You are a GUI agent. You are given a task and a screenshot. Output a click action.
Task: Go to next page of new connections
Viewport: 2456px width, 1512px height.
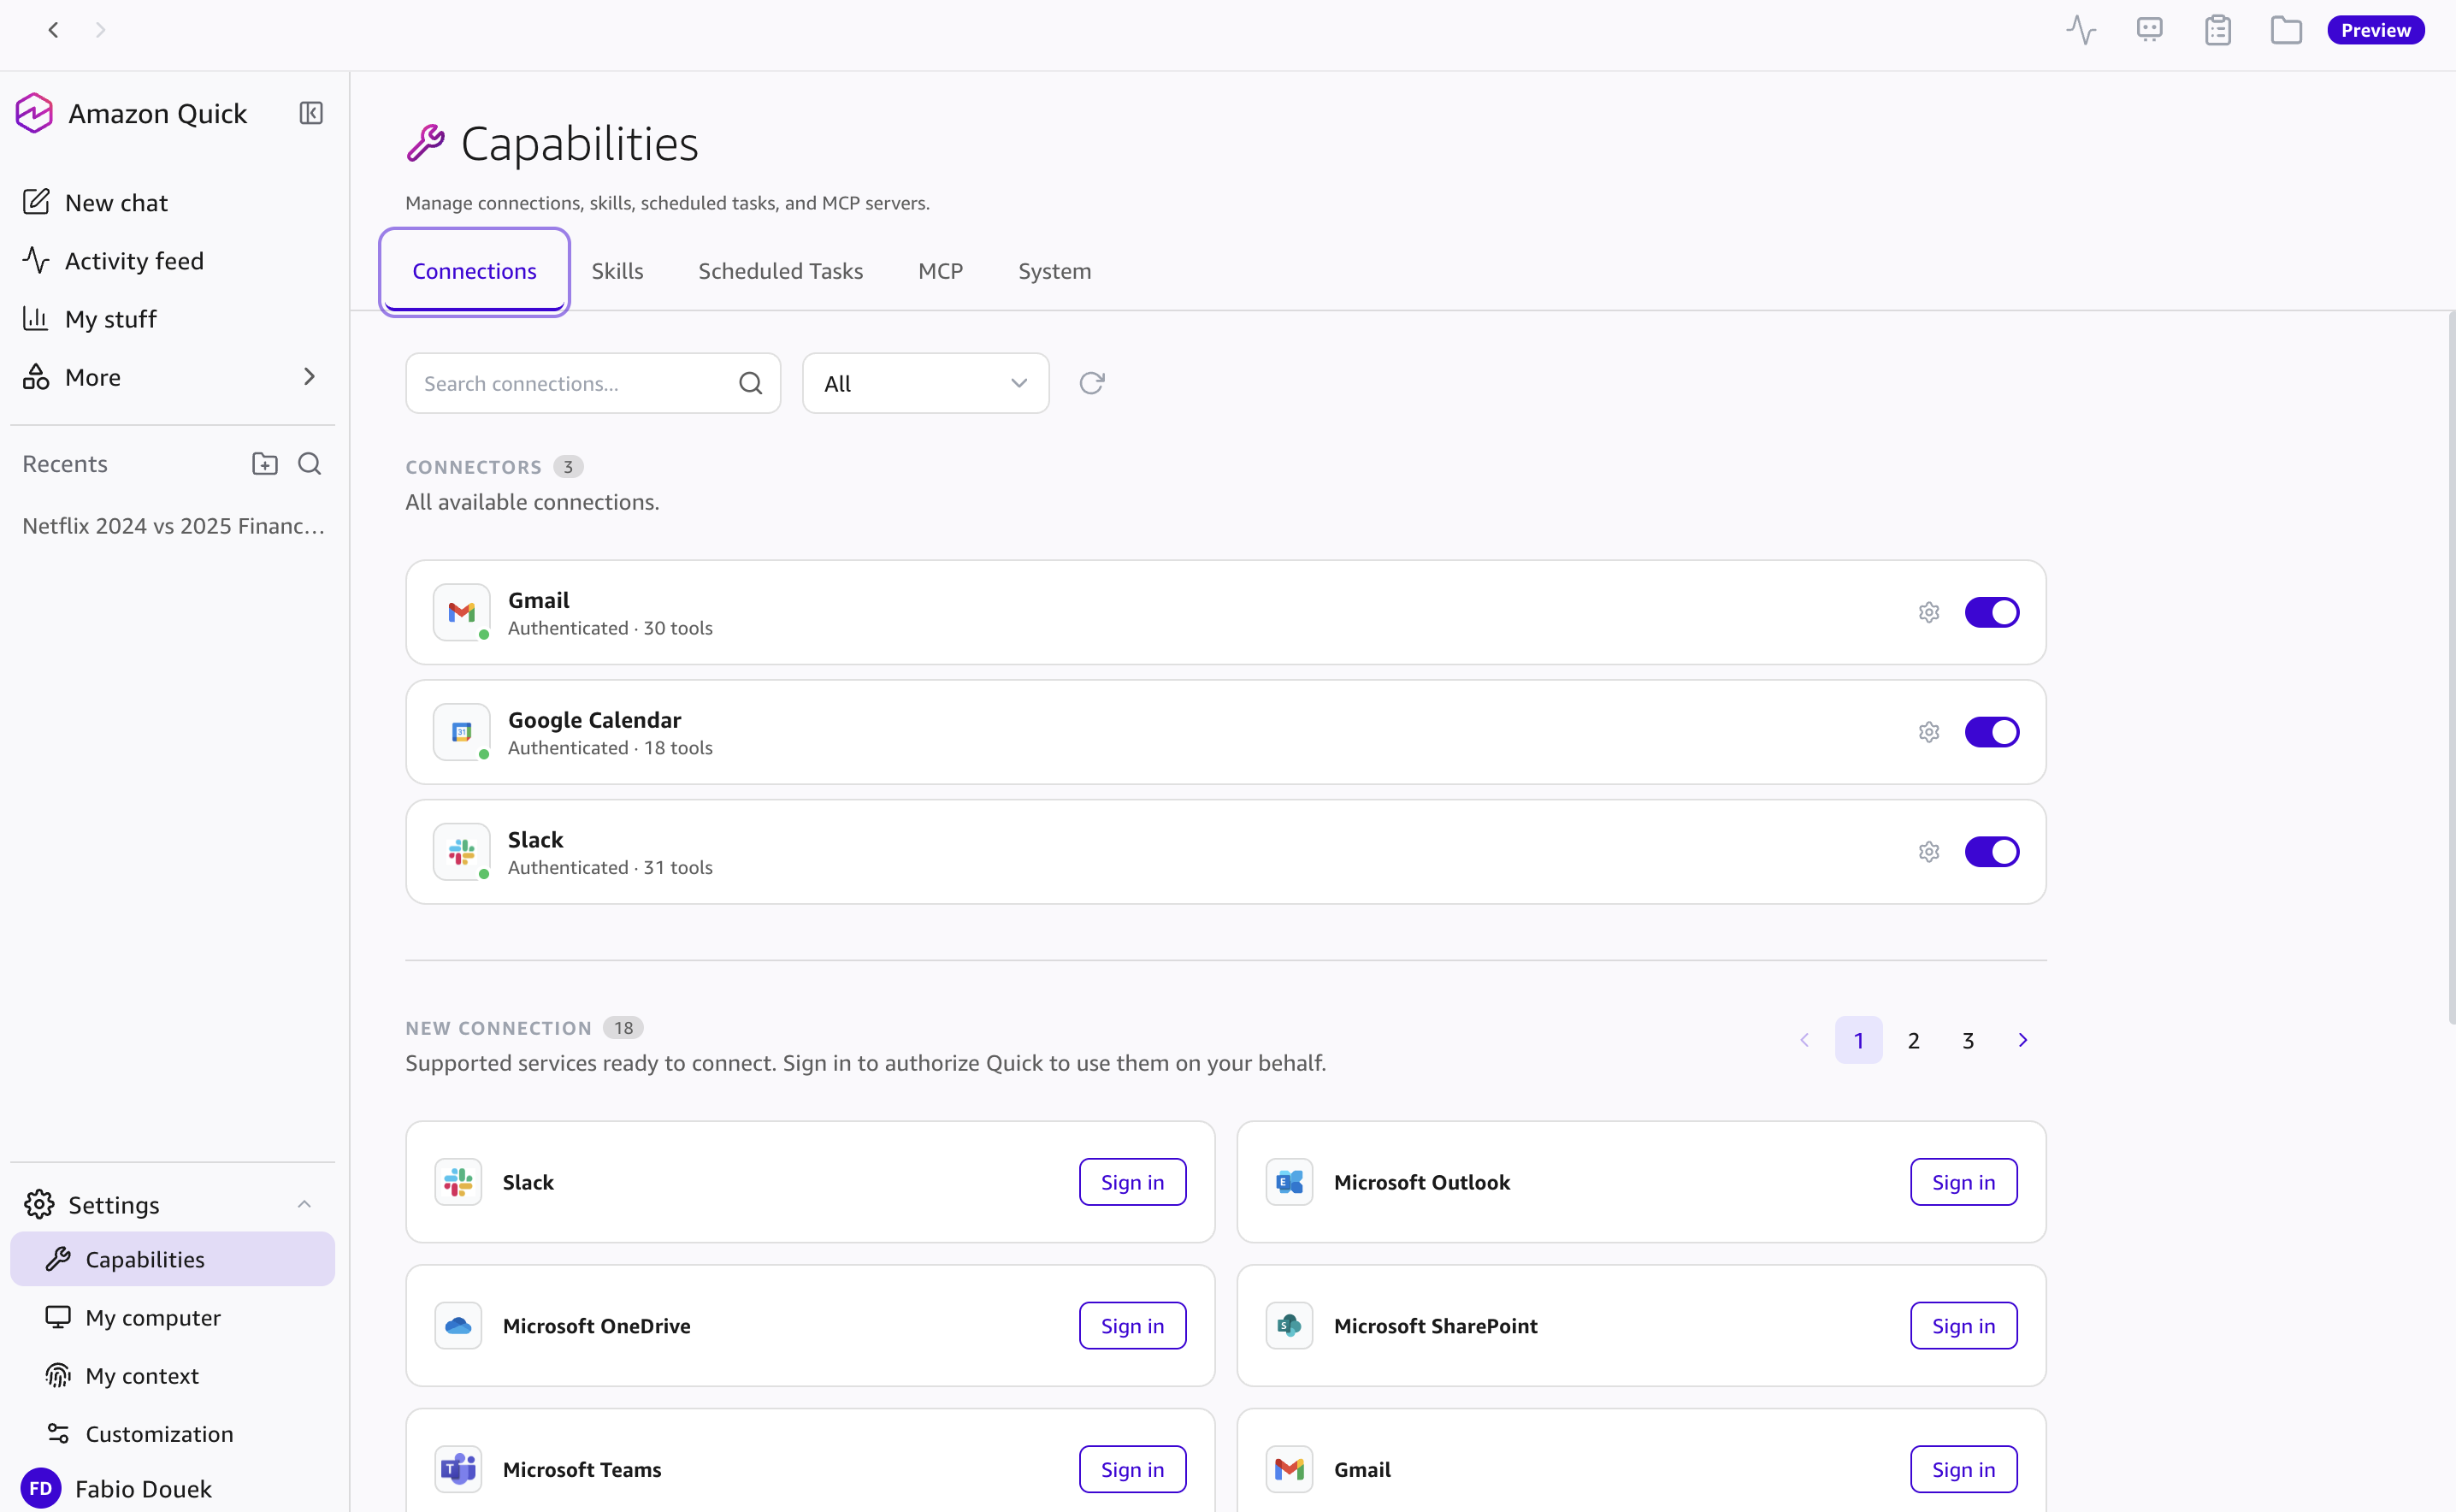2022,1040
